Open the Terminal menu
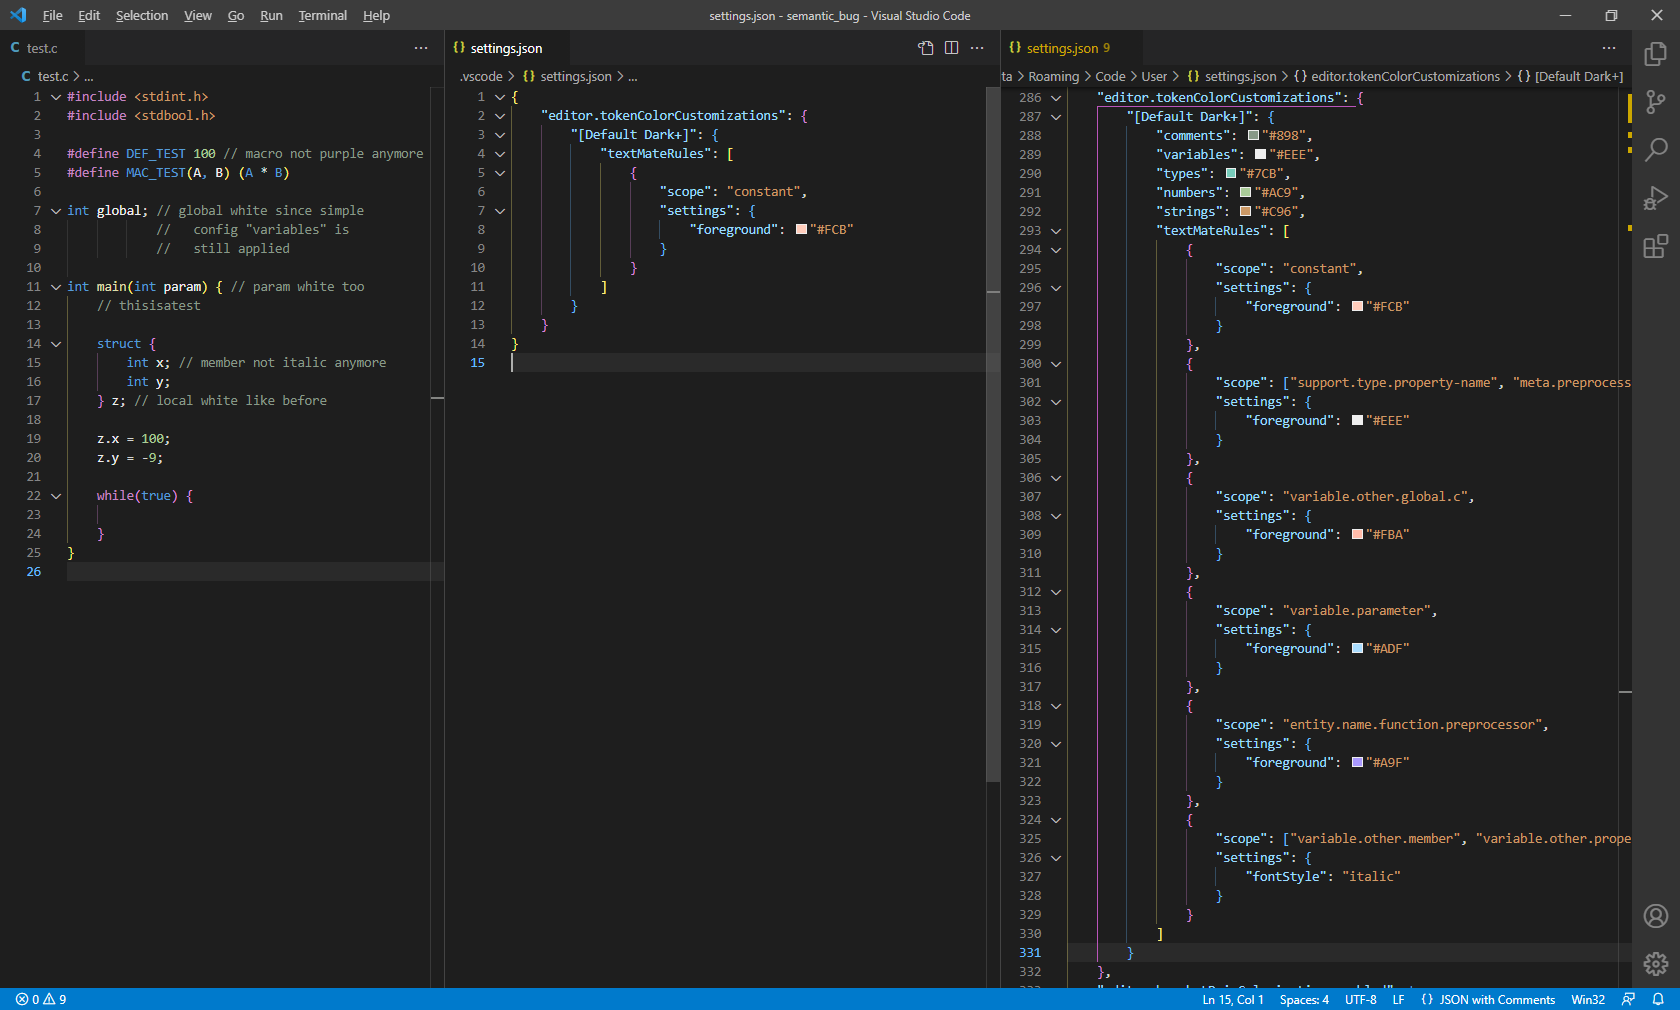The width and height of the screenshot is (1680, 1010). pyautogui.click(x=322, y=15)
